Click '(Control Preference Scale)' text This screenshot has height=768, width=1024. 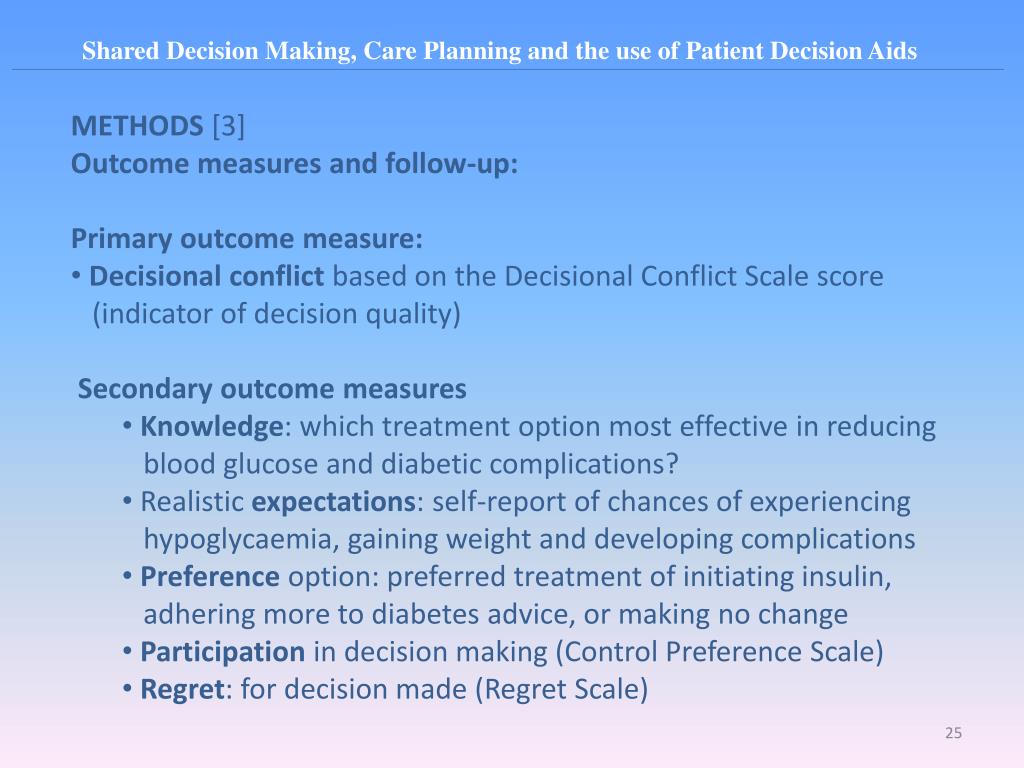tap(720, 652)
